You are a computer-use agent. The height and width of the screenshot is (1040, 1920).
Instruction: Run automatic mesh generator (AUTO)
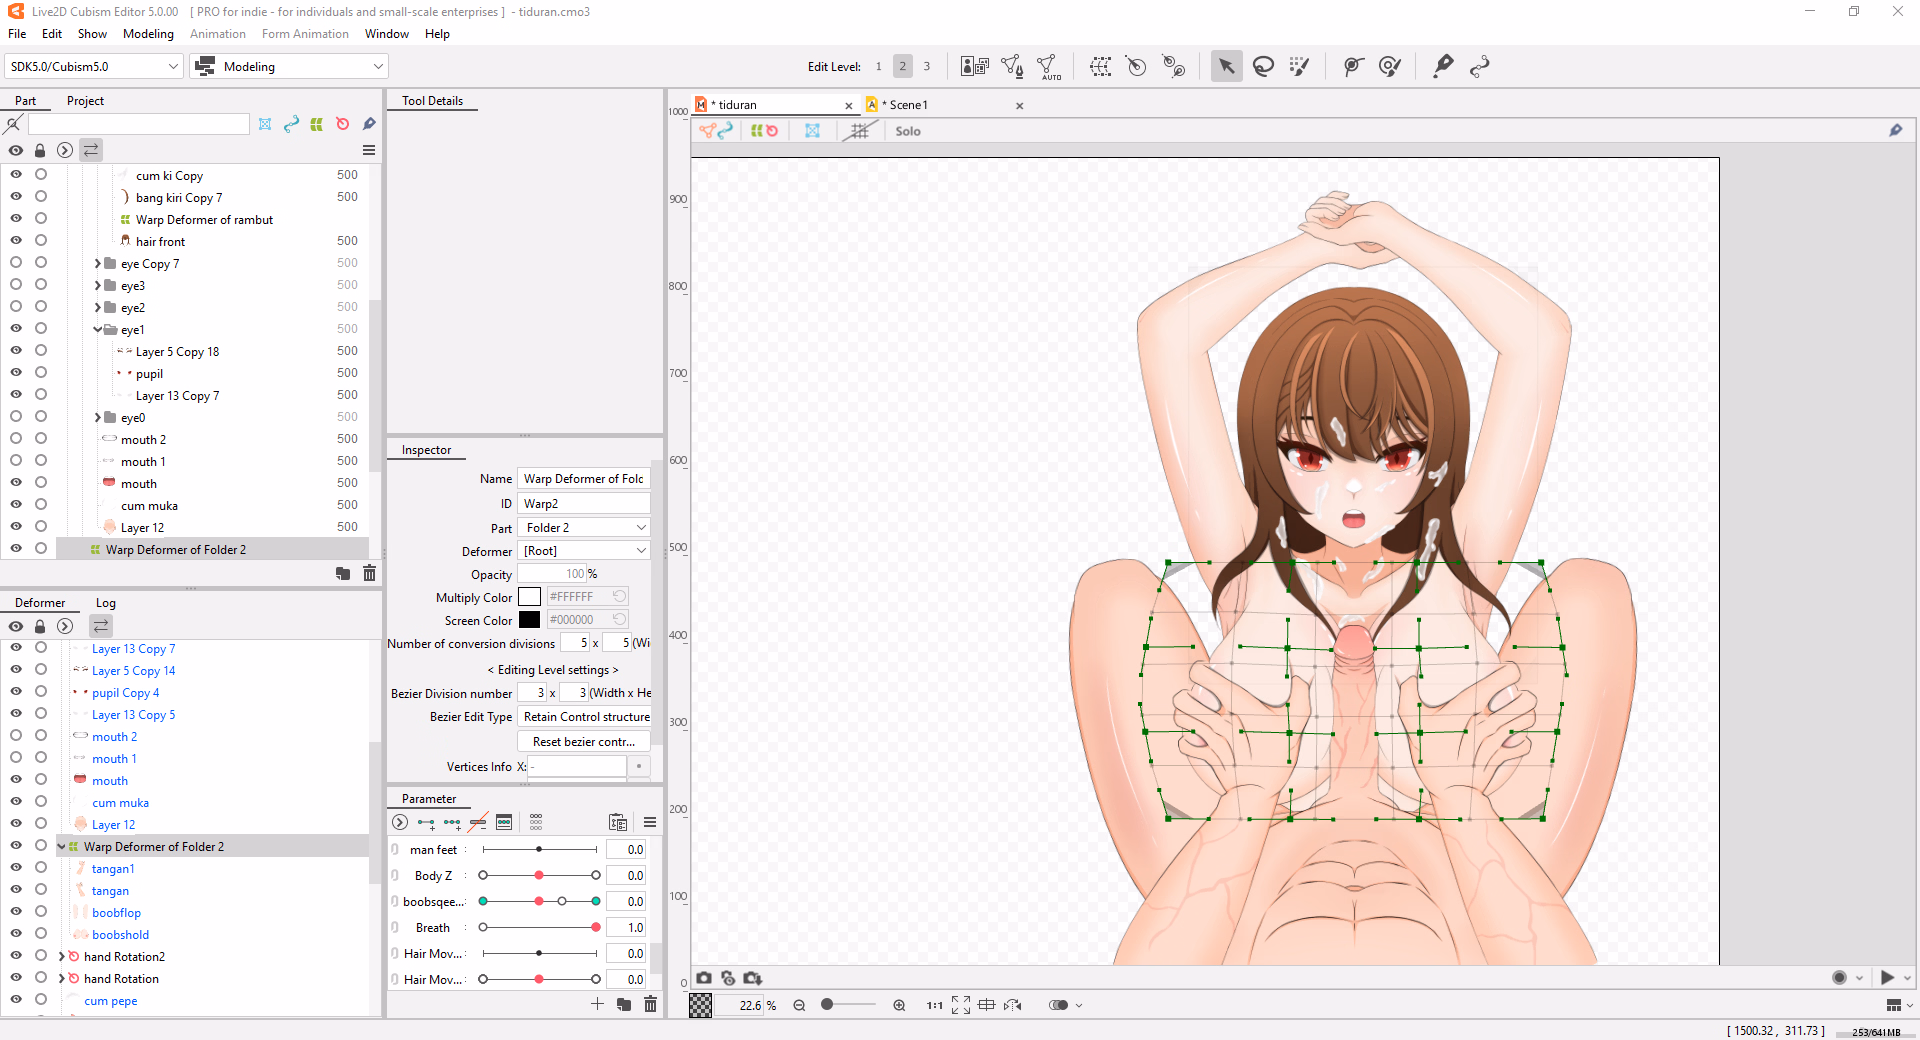point(1048,67)
